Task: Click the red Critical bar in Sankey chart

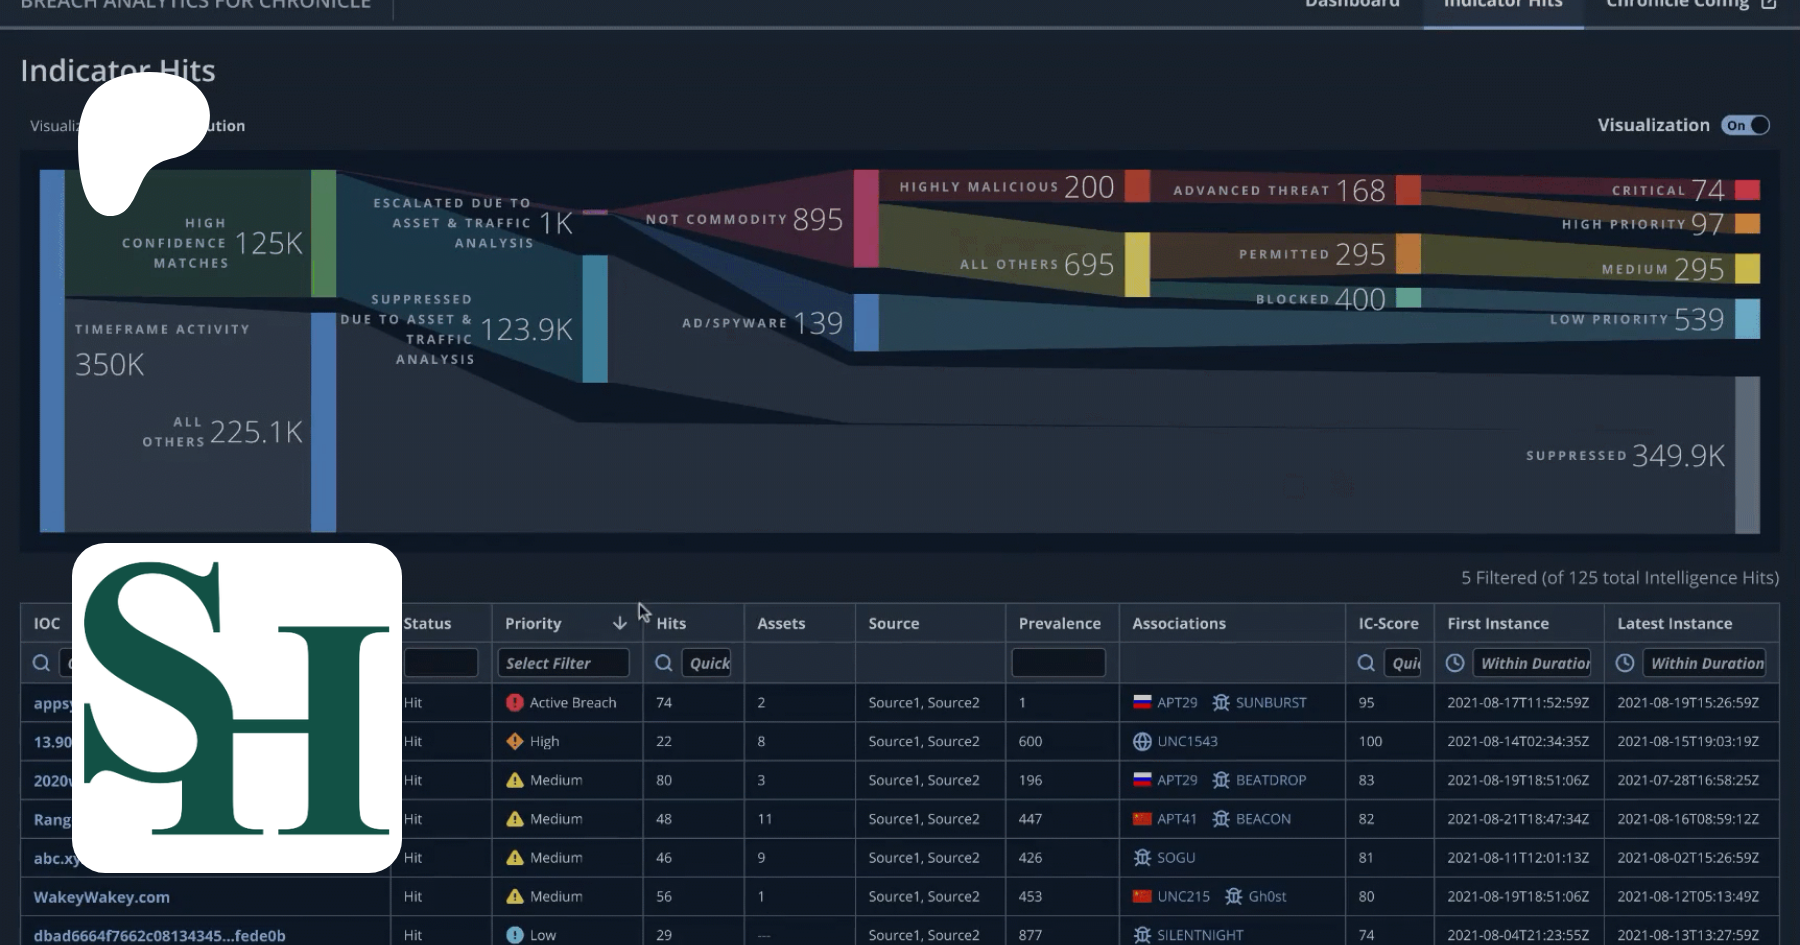Action: (1747, 190)
